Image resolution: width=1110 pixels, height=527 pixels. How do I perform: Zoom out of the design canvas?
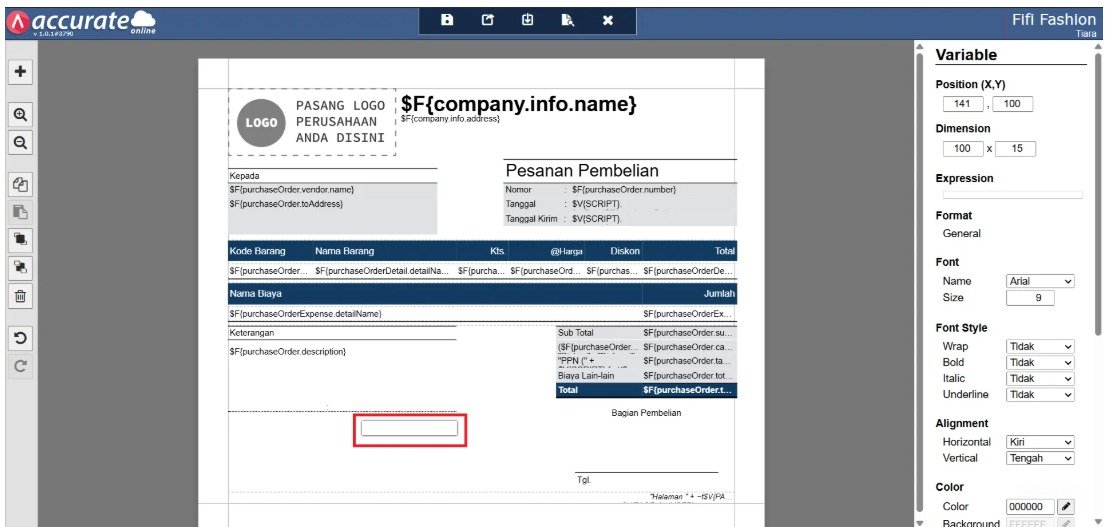coord(21,142)
